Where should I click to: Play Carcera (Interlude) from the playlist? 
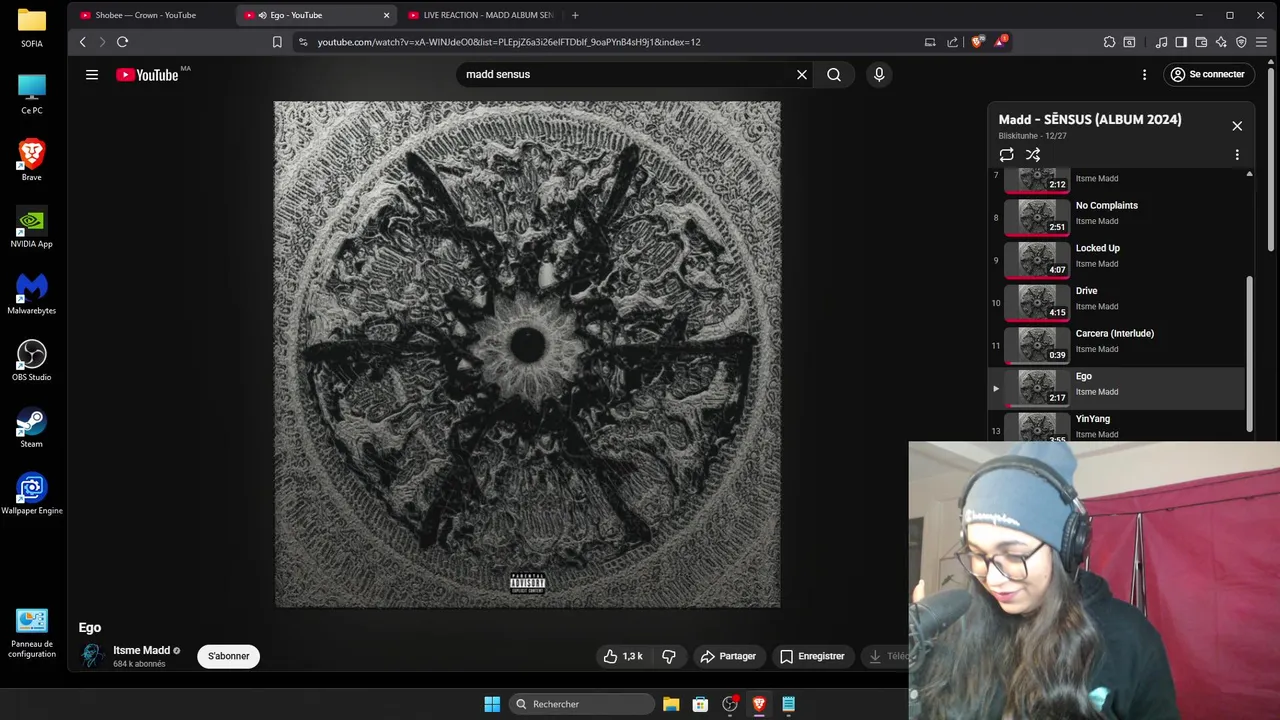coord(1117,345)
